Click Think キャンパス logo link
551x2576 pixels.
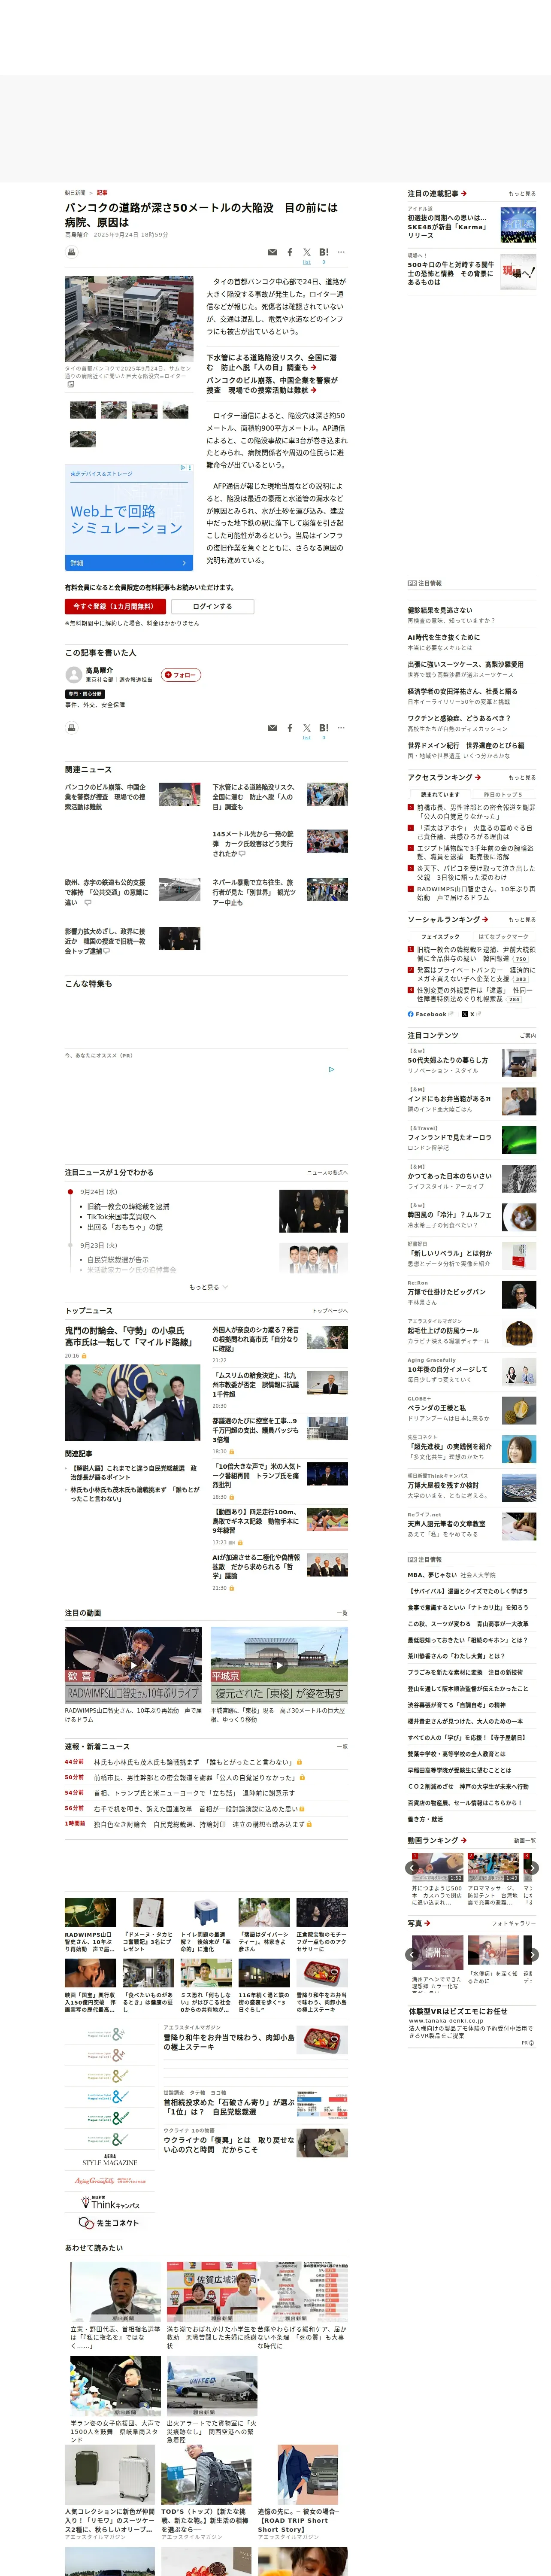110,2203
